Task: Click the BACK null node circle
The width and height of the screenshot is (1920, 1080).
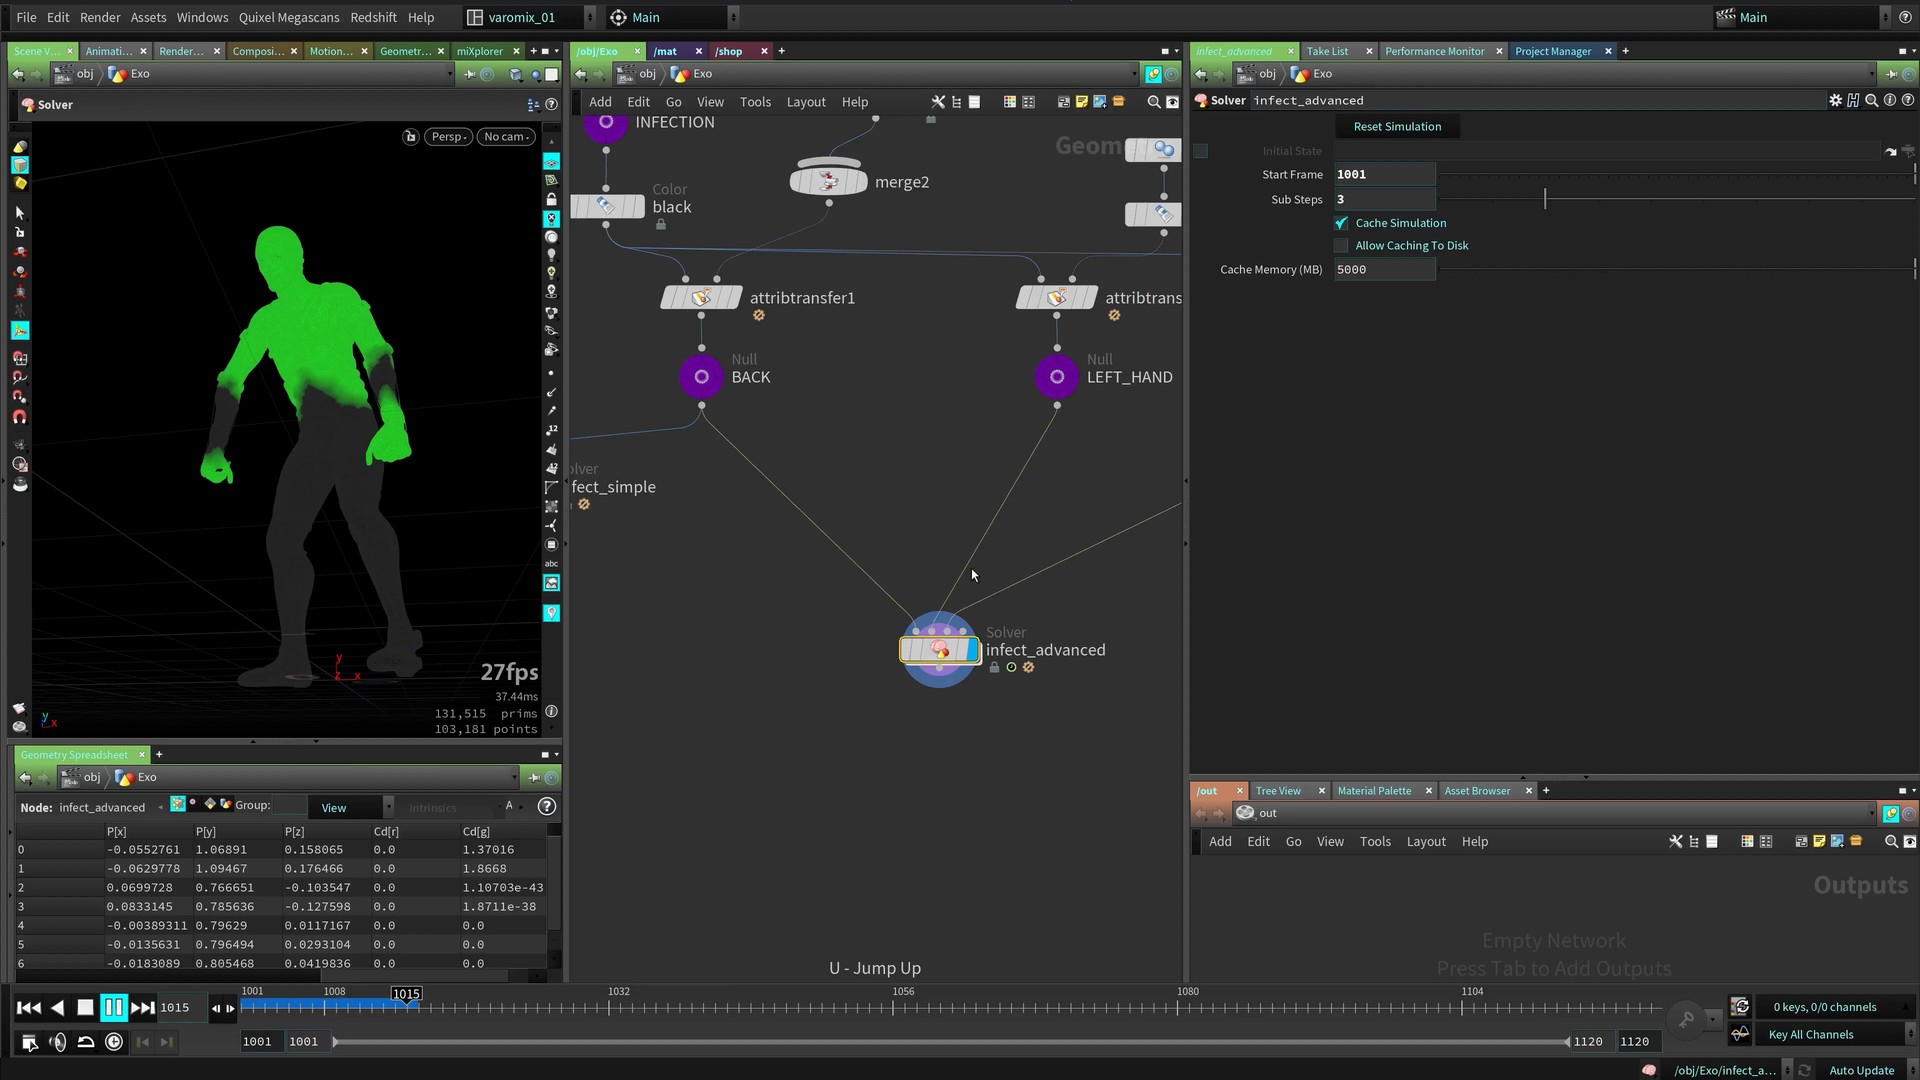Action: coord(701,377)
